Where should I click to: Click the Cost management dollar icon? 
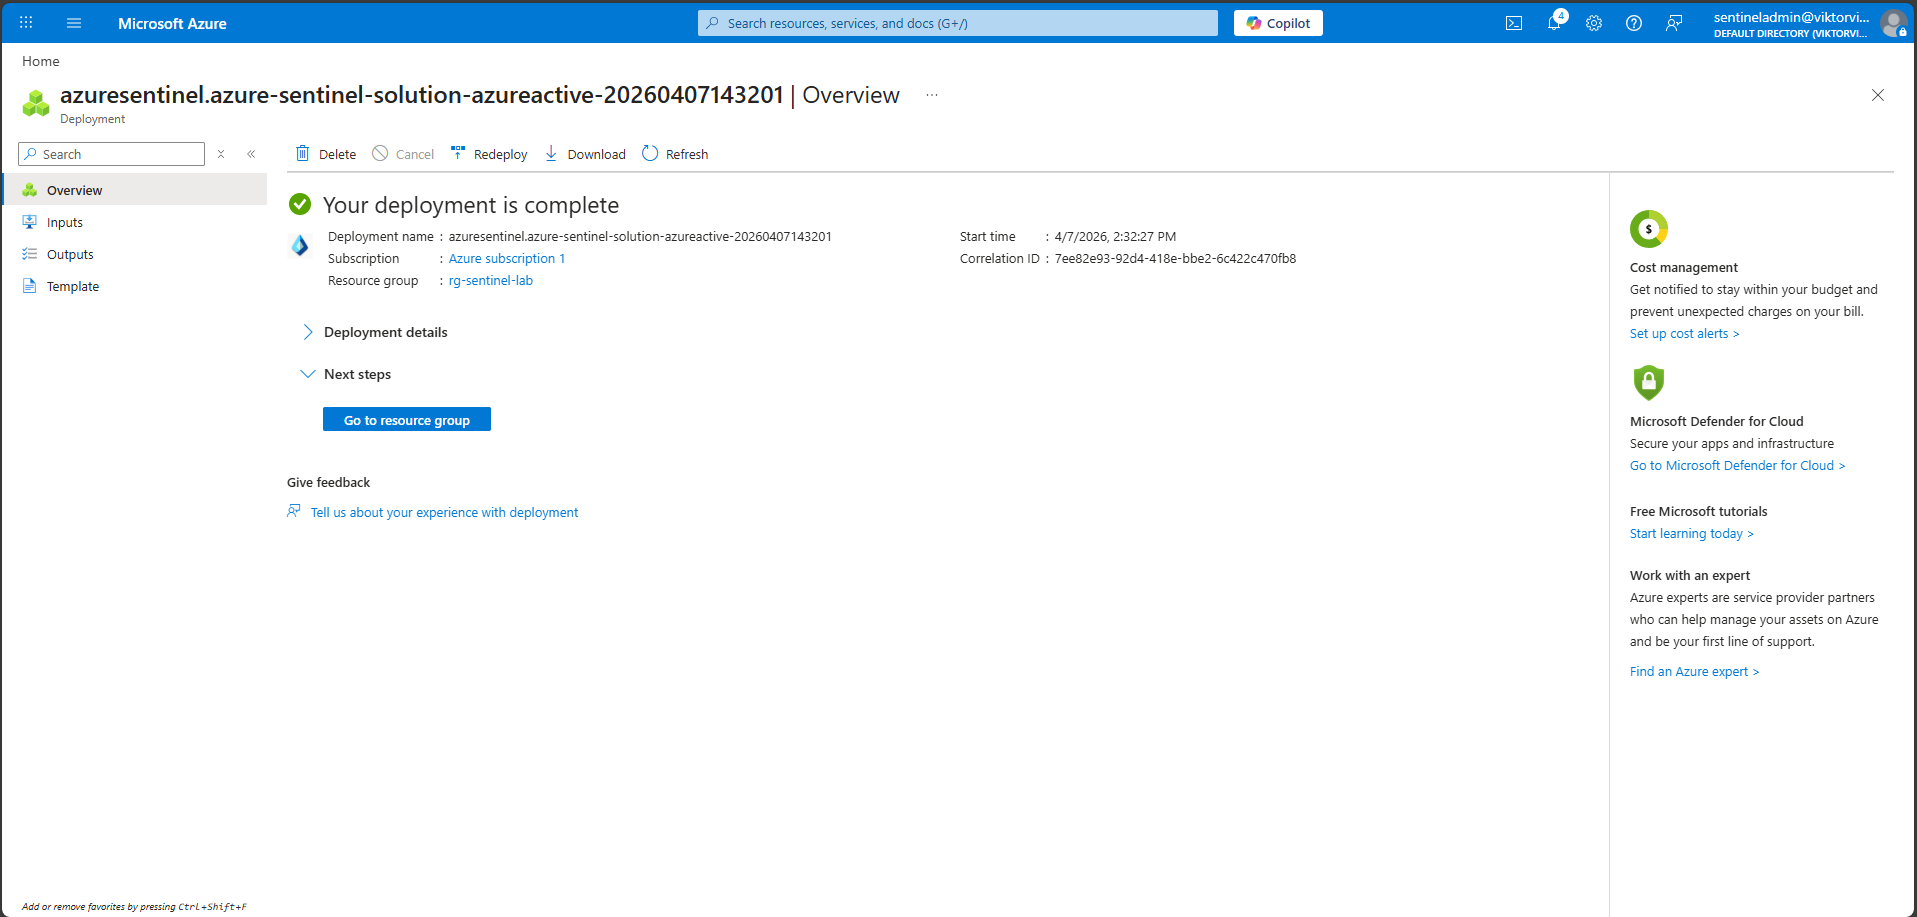point(1649,229)
